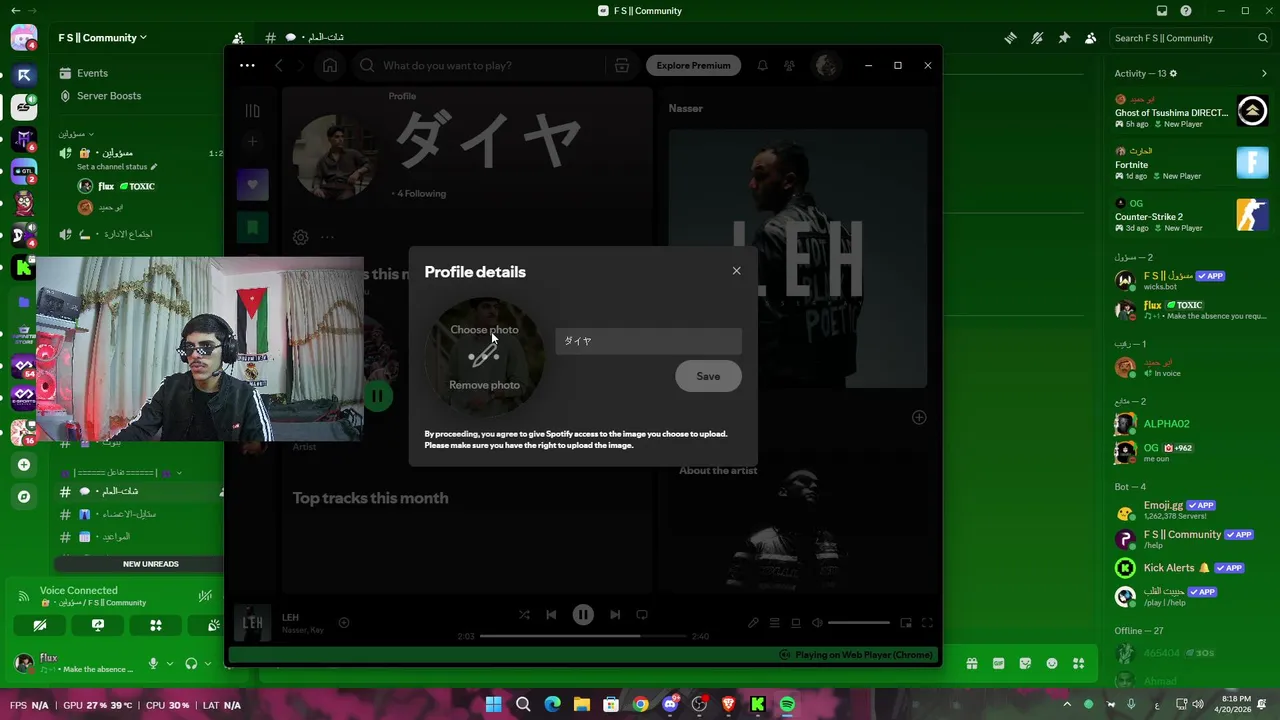Screen dimensions: 1280x720
Task: Click the profile name input field
Action: [648, 341]
